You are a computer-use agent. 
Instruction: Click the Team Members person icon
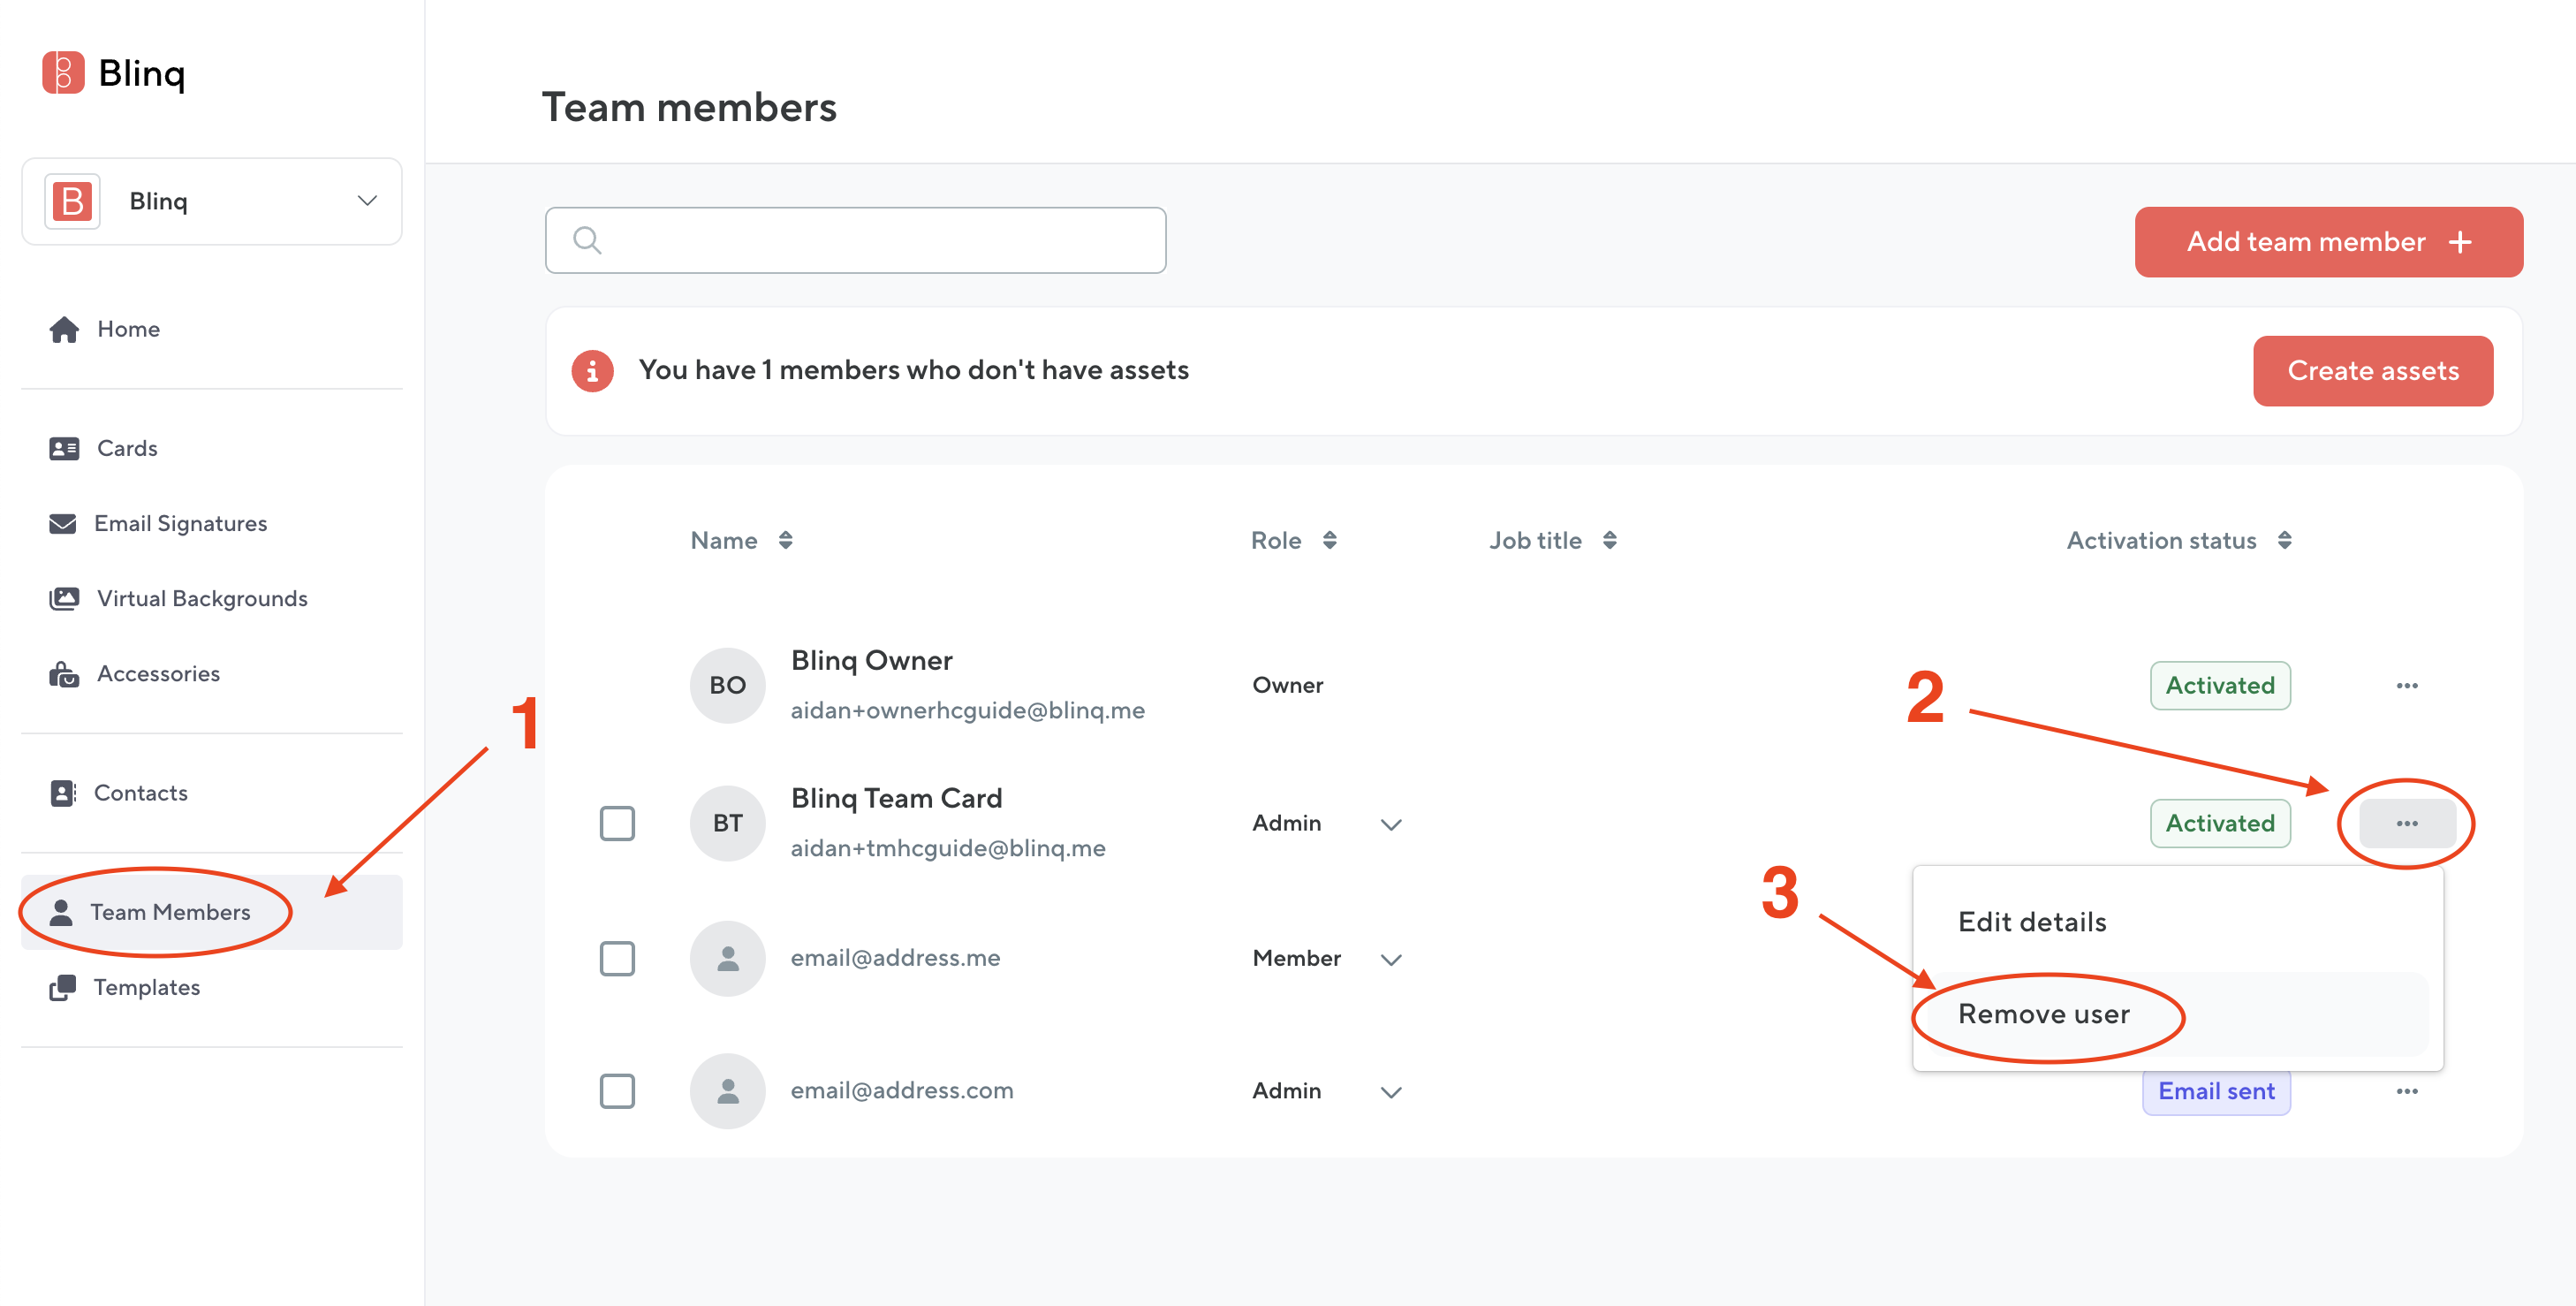coord(61,912)
